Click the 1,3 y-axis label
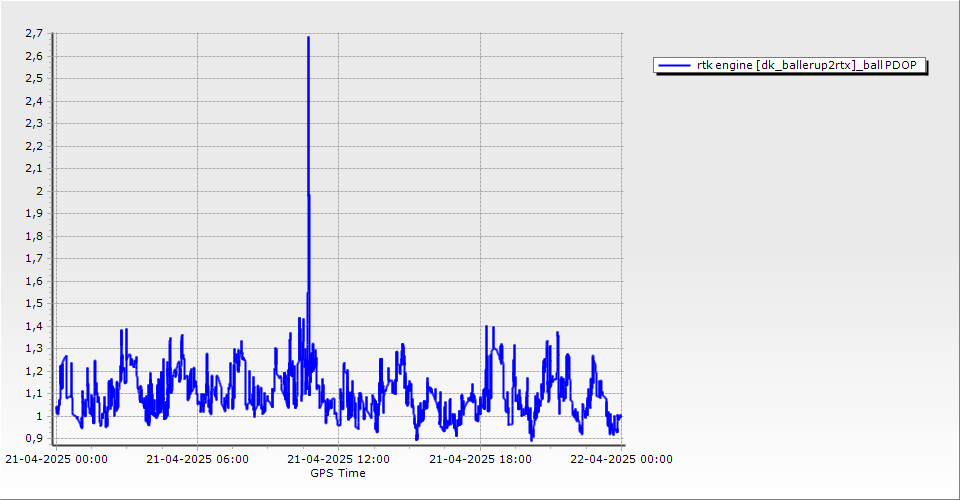The width and height of the screenshot is (960, 500). point(34,348)
